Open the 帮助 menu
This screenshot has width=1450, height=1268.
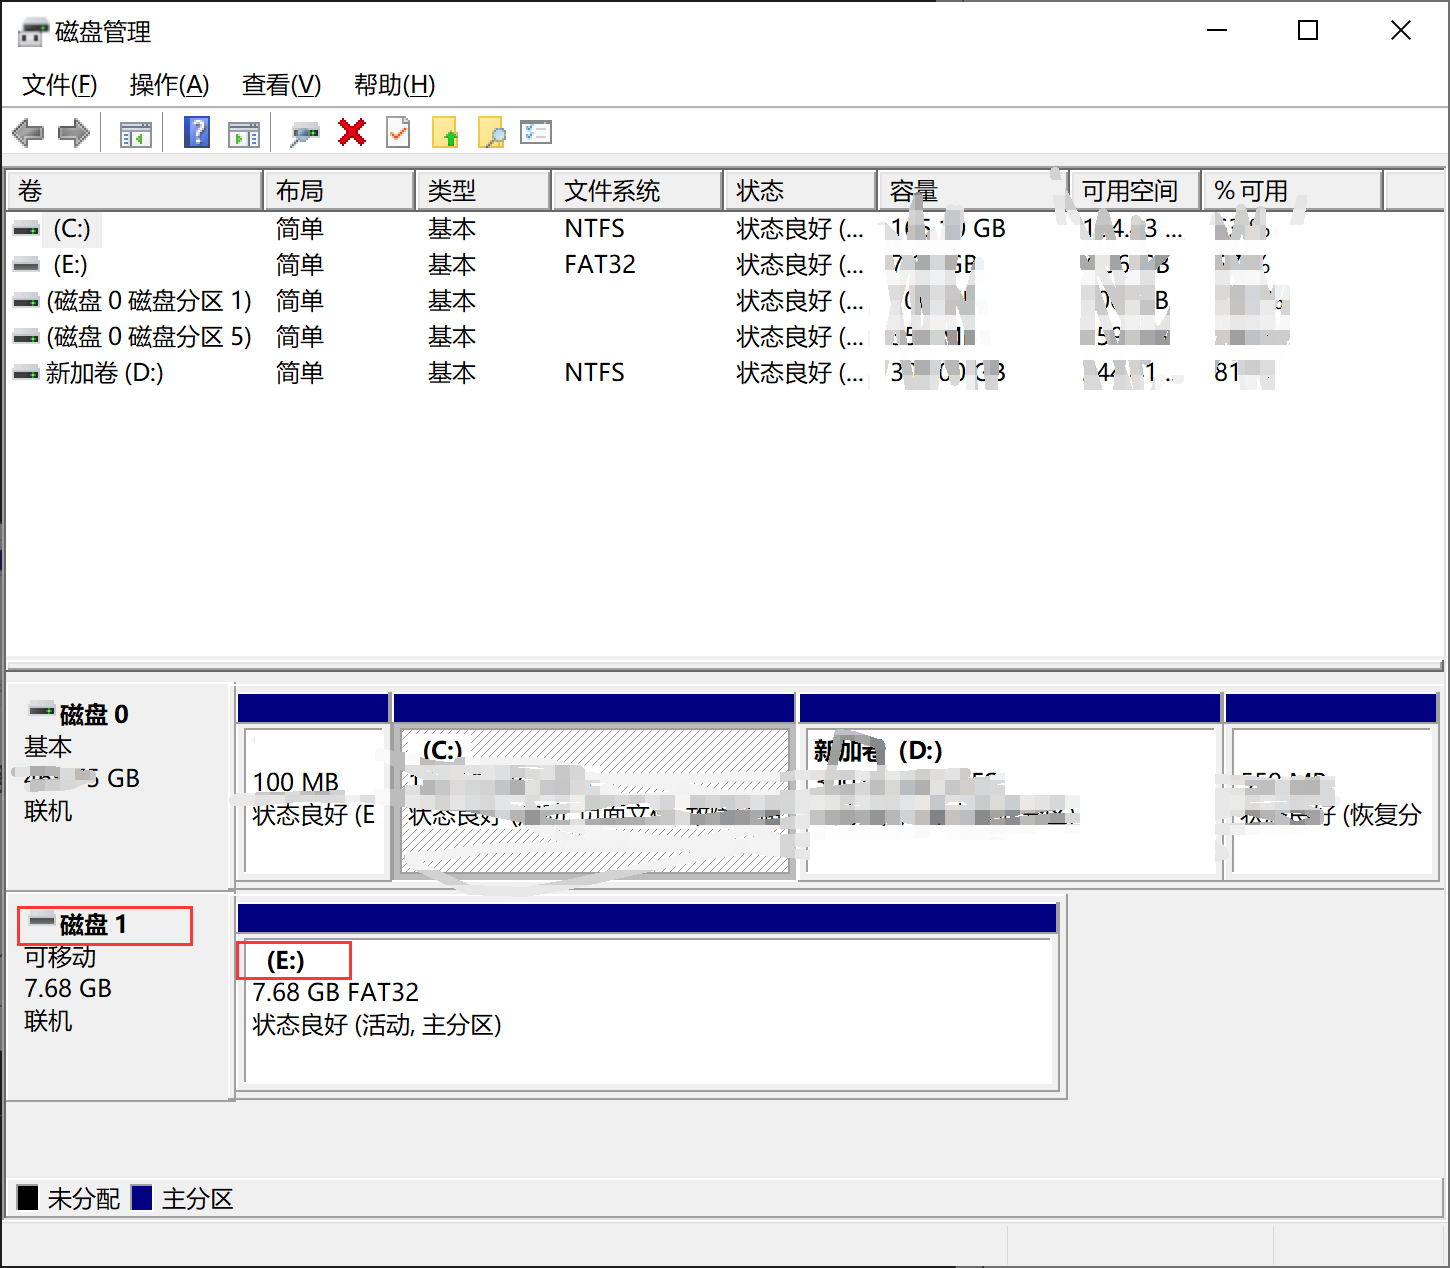point(394,86)
